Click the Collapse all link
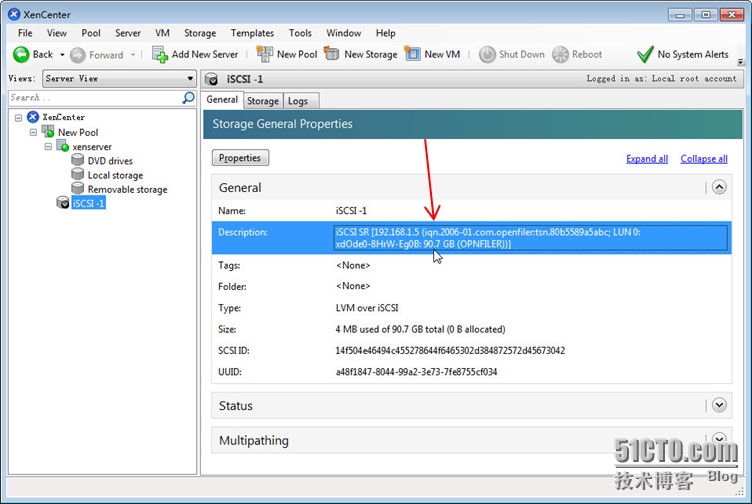 tap(704, 159)
